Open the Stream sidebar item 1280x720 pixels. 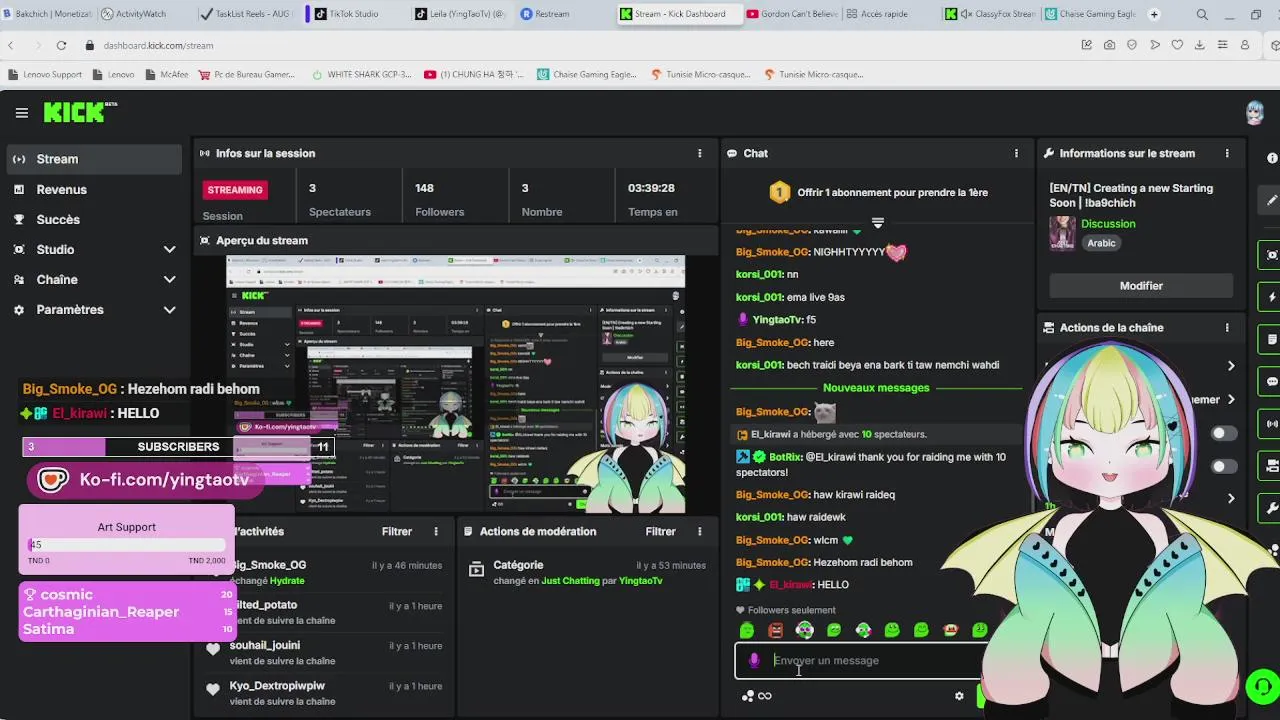click(x=95, y=159)
